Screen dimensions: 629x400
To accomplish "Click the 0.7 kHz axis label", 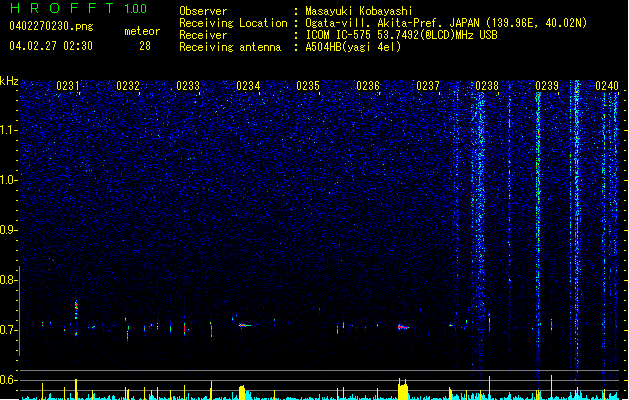I will click(8, 330).
